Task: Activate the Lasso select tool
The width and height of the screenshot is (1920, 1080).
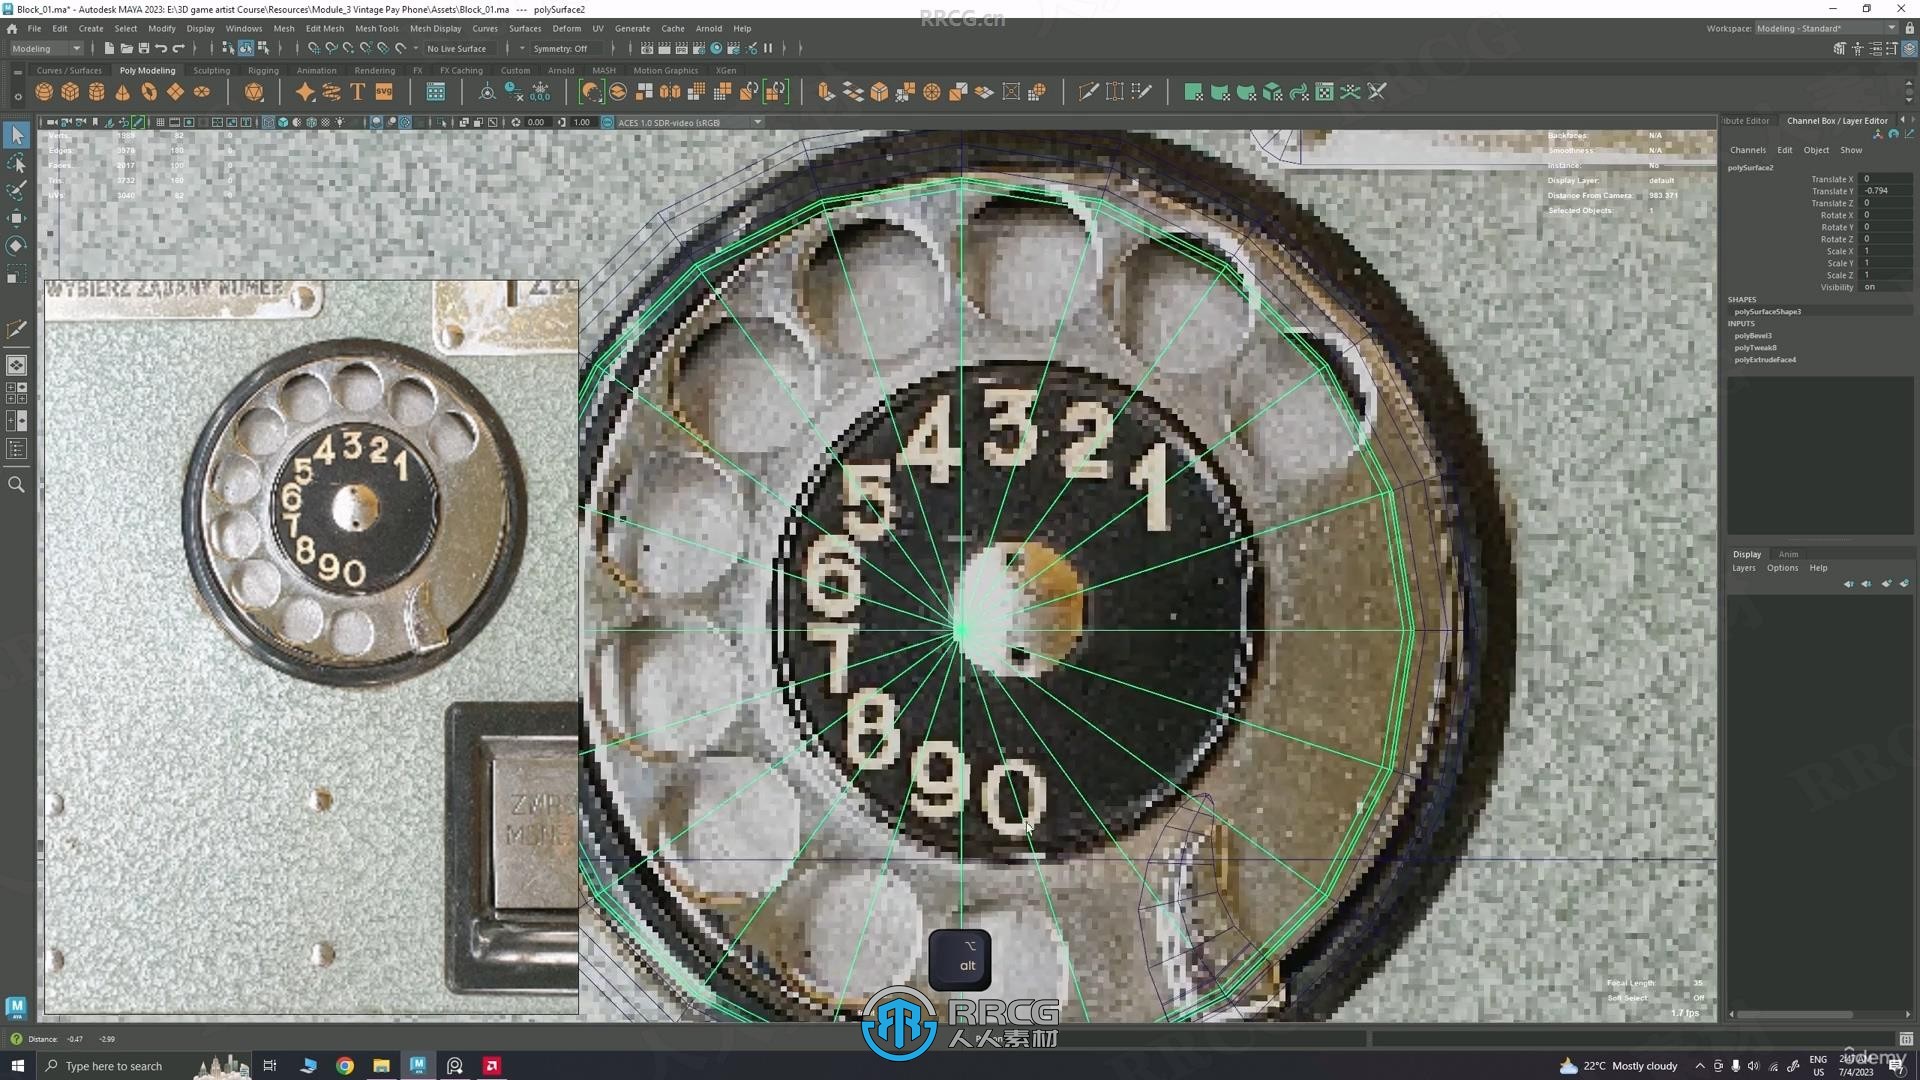Action: tap(17, 163)
